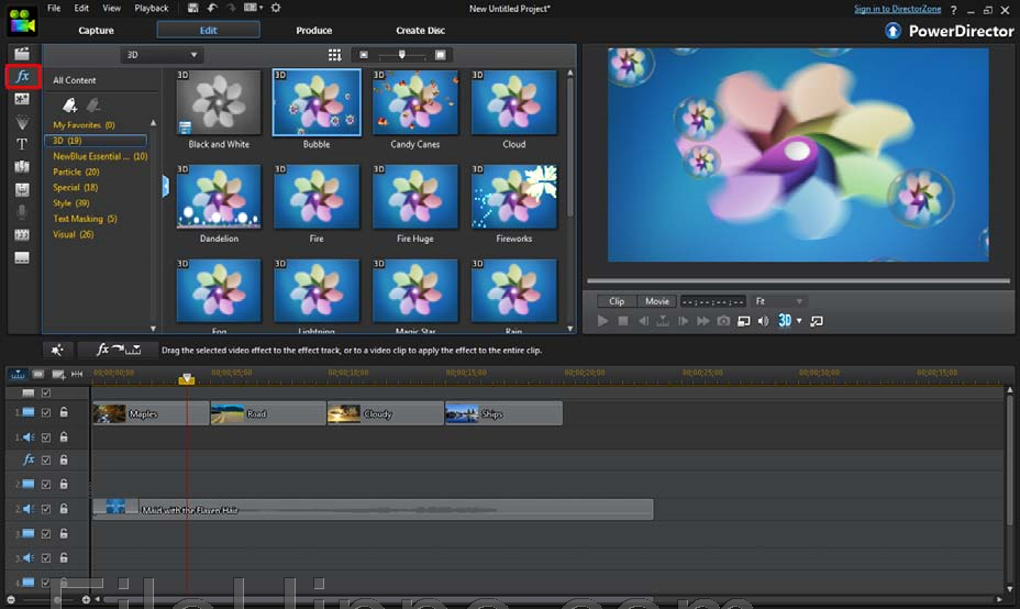
Task: Click the preview volume speaker icon
Action: 764,321
